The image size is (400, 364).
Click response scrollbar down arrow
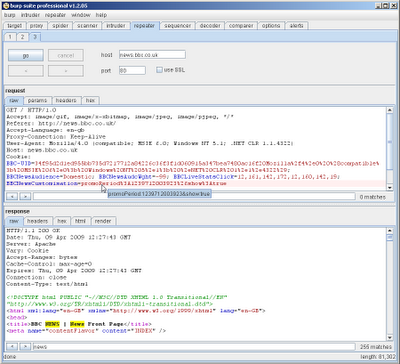tap(390, 338)
